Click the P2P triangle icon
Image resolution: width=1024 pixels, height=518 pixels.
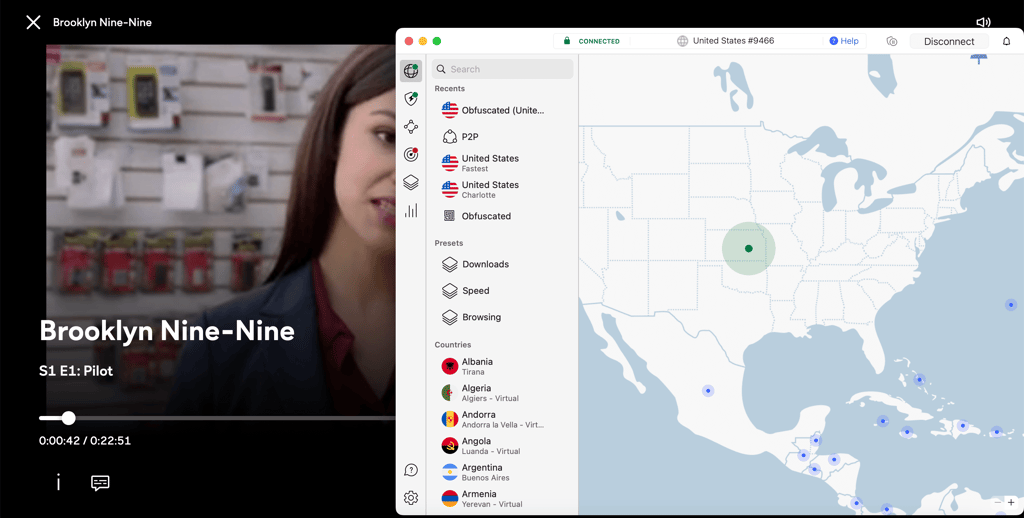449,137
